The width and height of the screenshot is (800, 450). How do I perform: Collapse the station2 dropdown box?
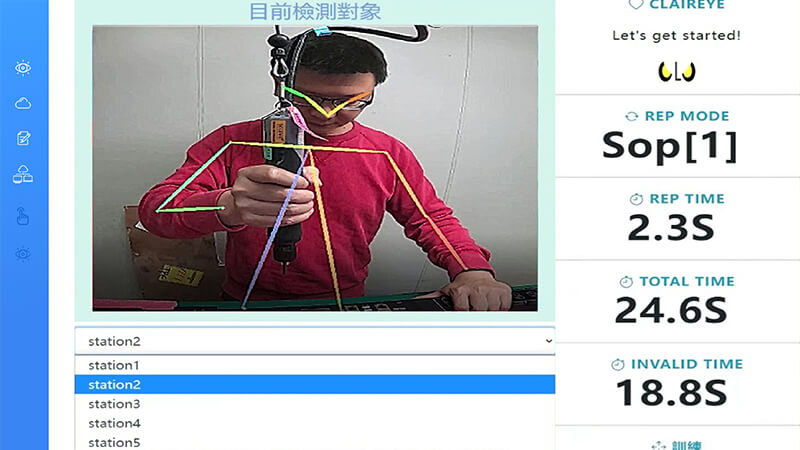tap(315, 341)
